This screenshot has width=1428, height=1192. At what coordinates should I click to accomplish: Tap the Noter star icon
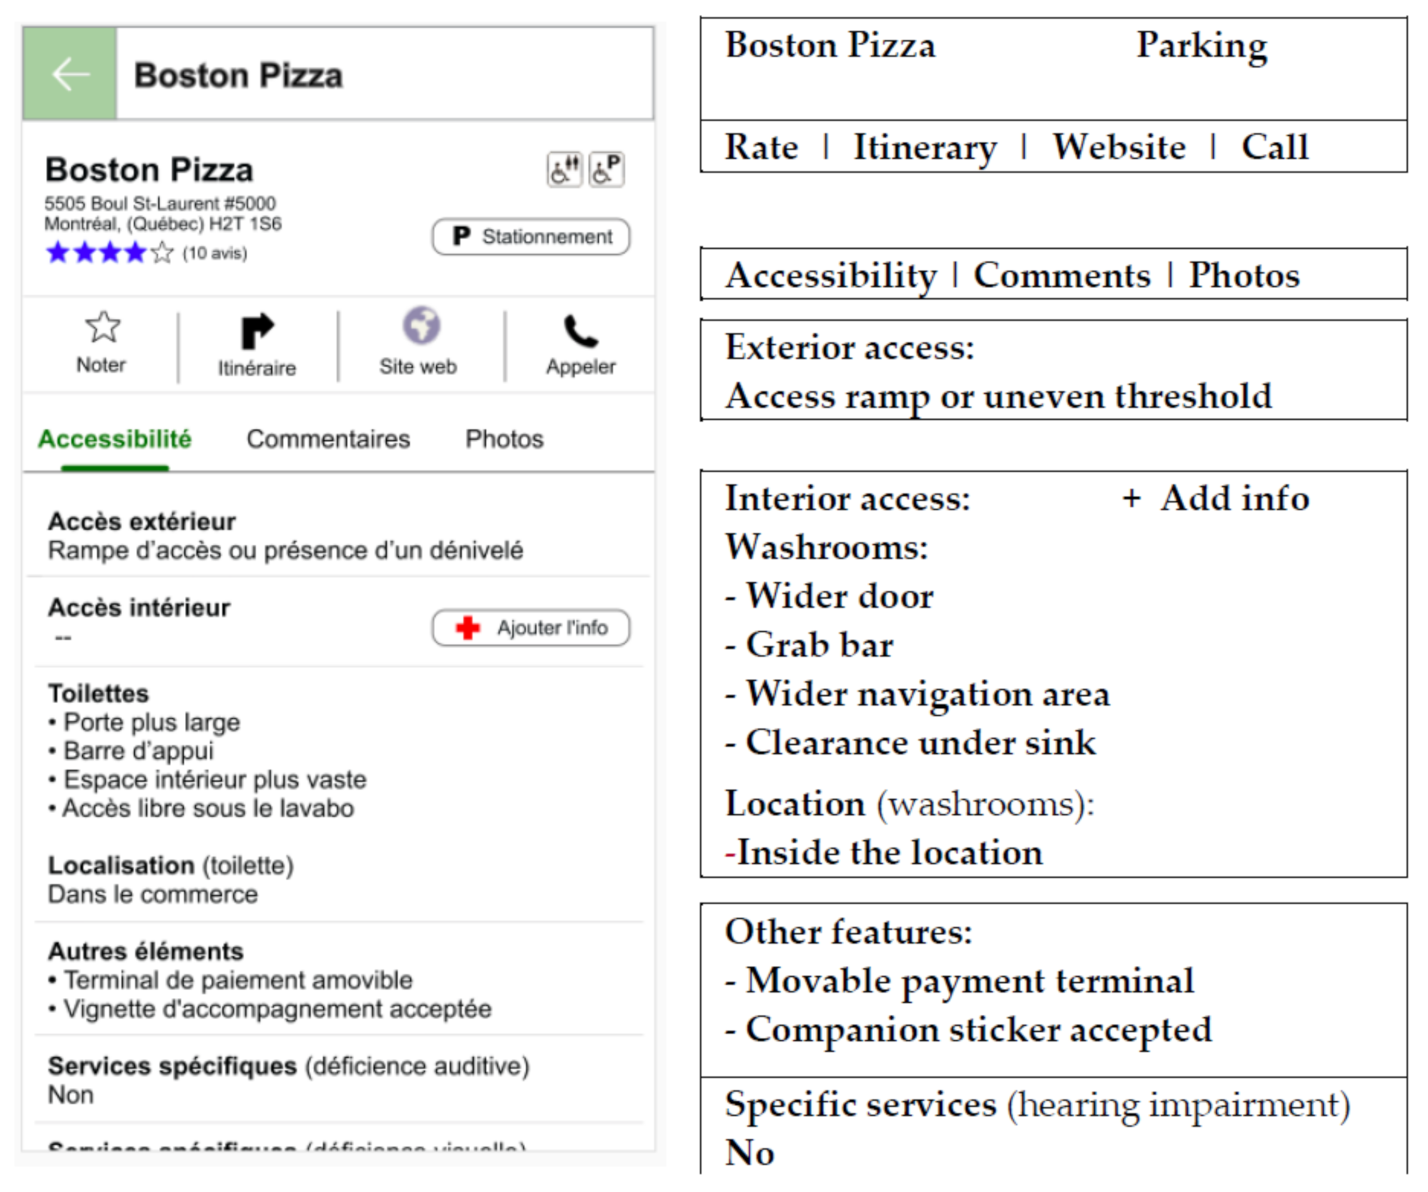pyautogui.click(x=102, y=327)
